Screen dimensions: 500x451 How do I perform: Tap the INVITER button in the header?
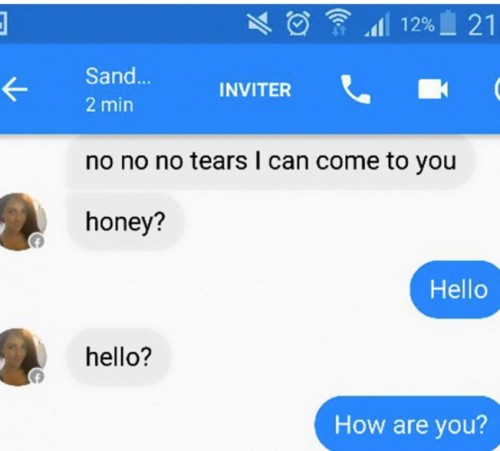pos(255,90)
